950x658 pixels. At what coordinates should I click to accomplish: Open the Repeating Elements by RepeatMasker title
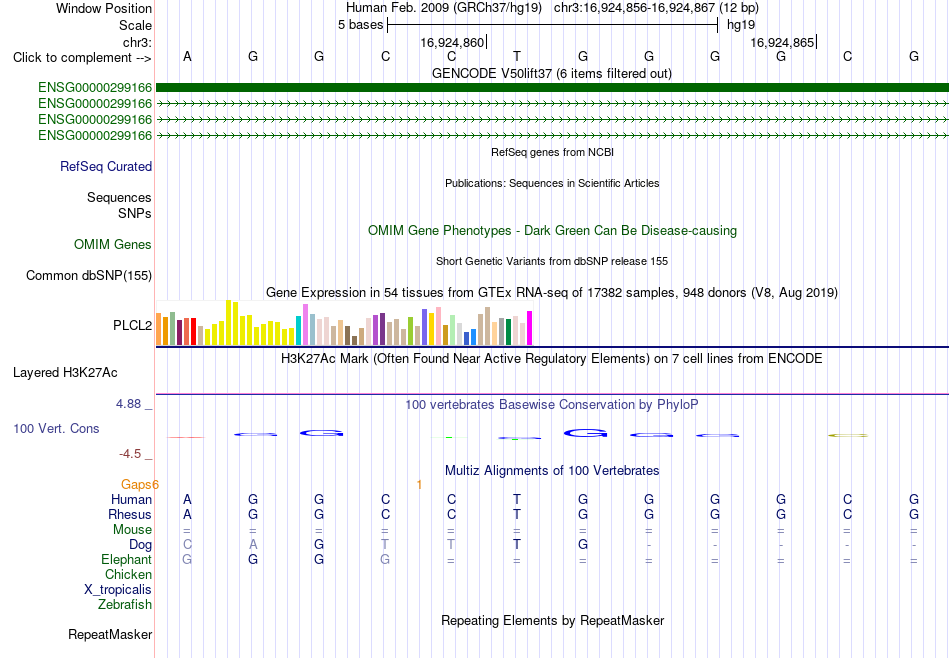tap(552, 620)
